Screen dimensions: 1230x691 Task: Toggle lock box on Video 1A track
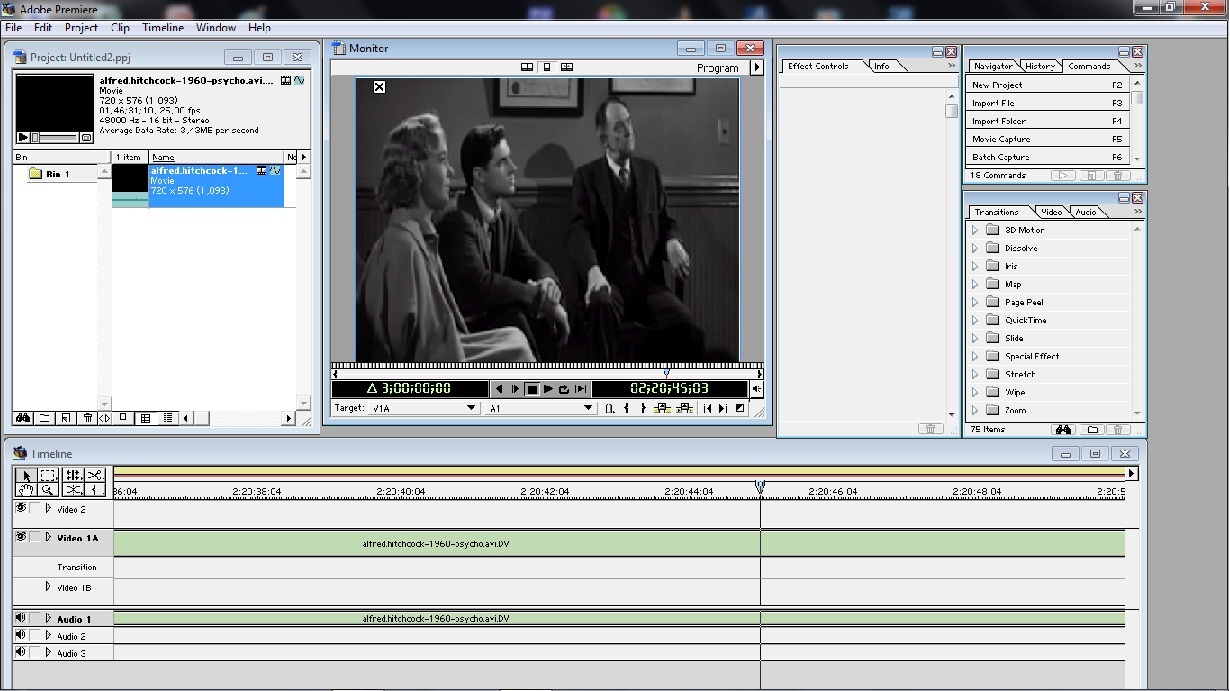35,537
